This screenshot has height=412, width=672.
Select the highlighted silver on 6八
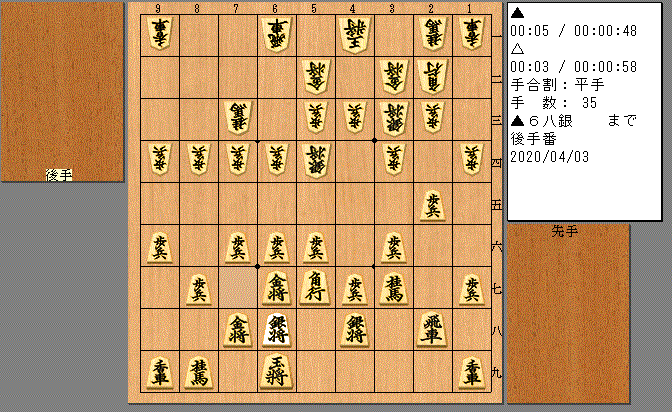[276, 329]
